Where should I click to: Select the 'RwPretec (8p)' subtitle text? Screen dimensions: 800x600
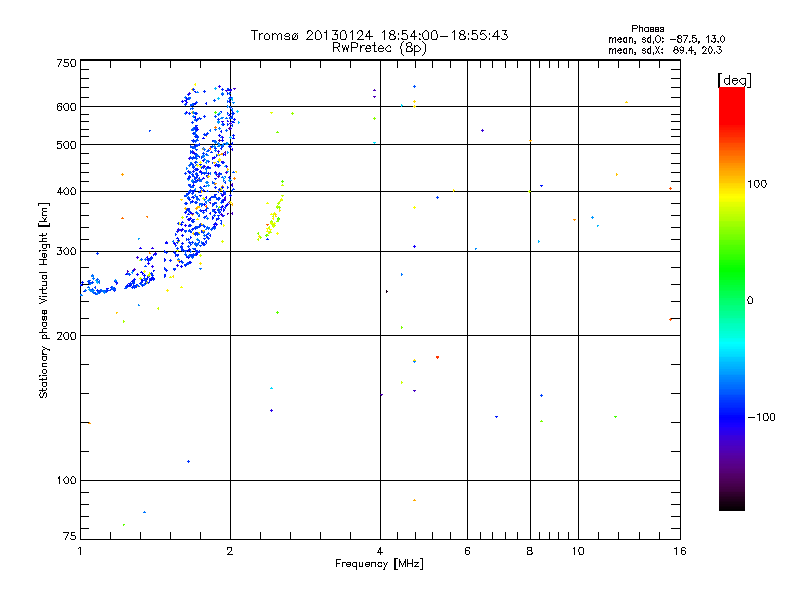(x=379, y=48)
